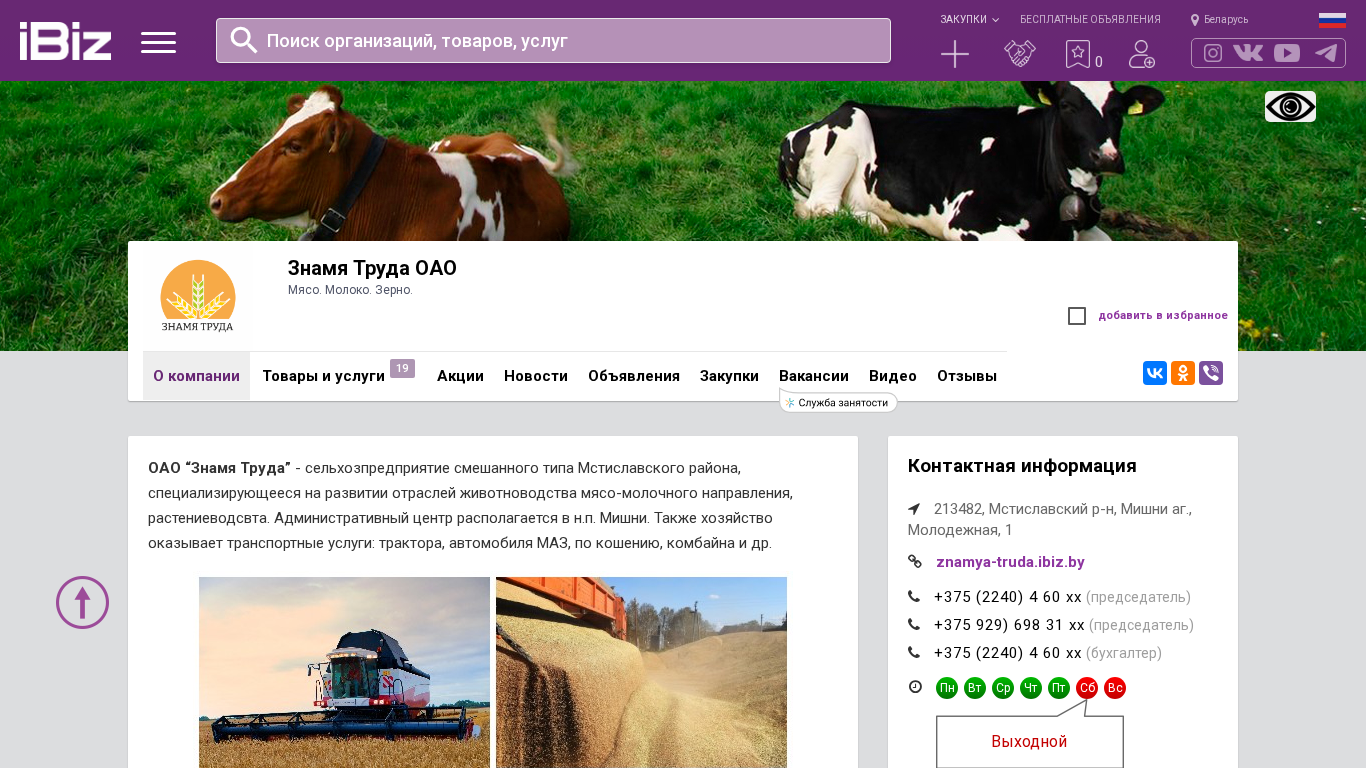Screen dimensions: 1366x768
Task: Open the Отзывы tab
Action: [x=967, y=376]
